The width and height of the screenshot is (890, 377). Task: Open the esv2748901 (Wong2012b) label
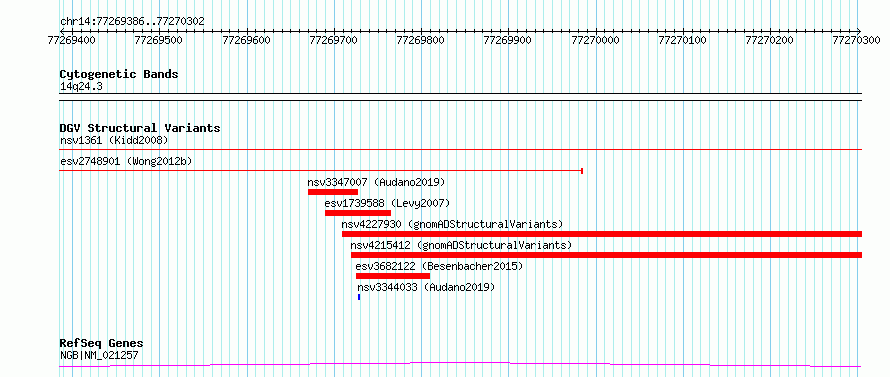click(126, 161)
